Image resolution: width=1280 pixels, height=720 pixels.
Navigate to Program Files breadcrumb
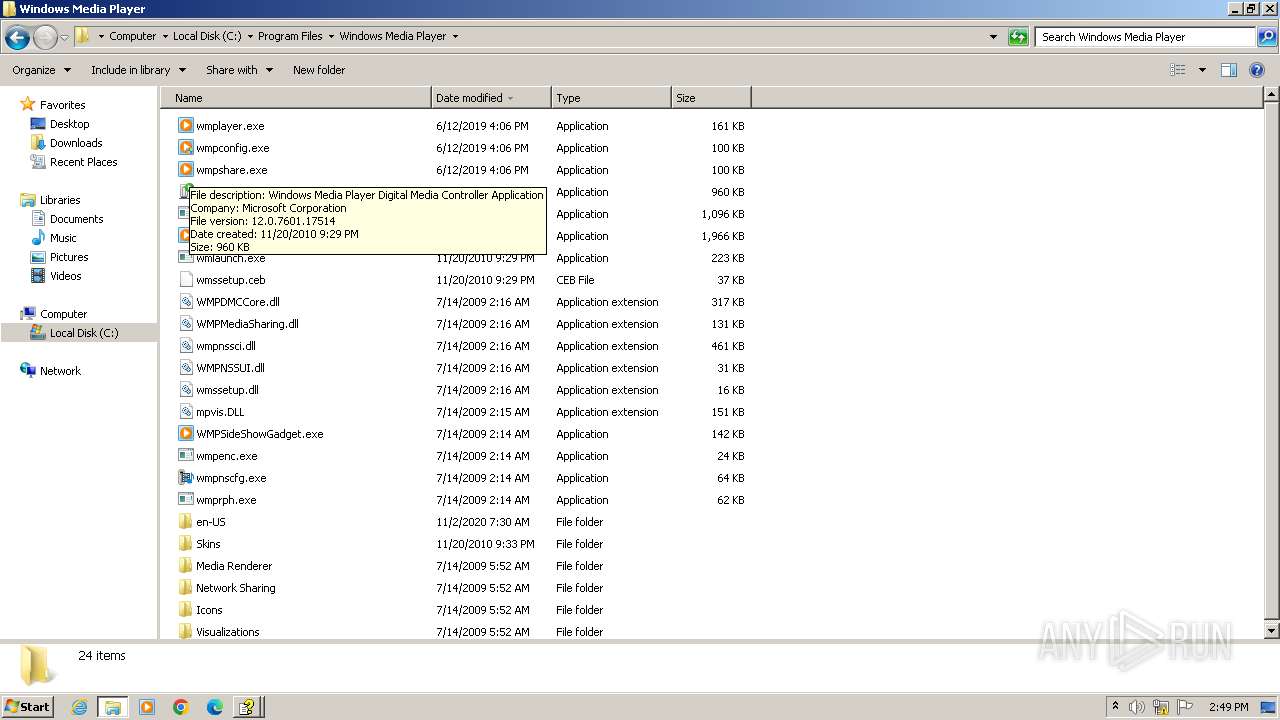click(290, 36)
